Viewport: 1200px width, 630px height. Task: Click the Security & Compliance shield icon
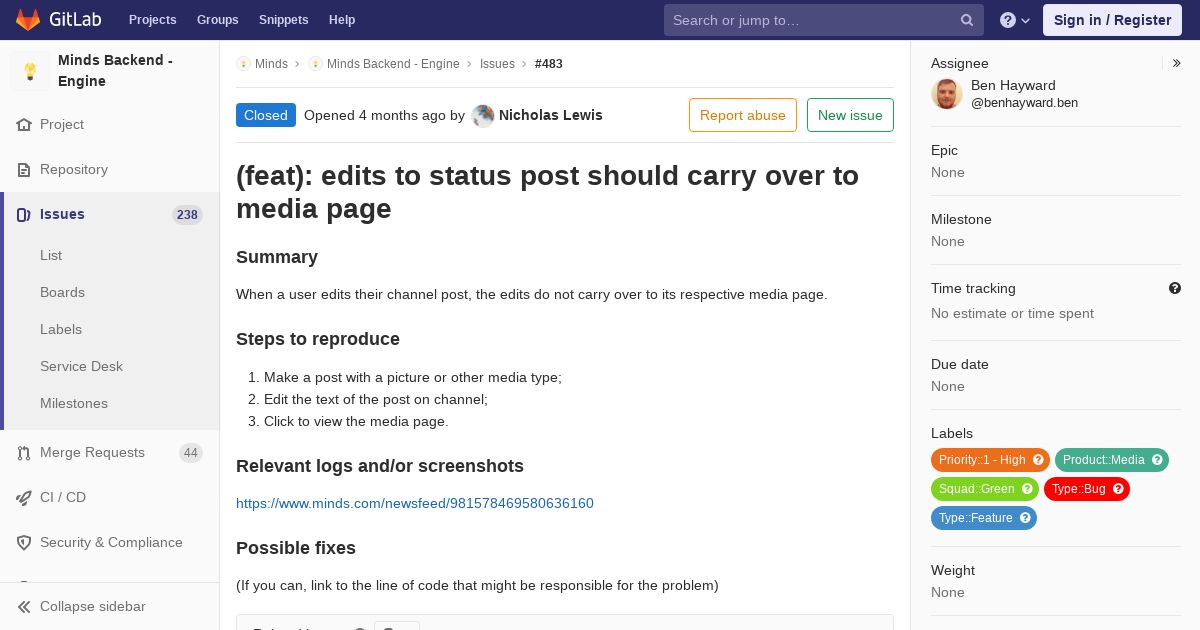coord(24,543)
